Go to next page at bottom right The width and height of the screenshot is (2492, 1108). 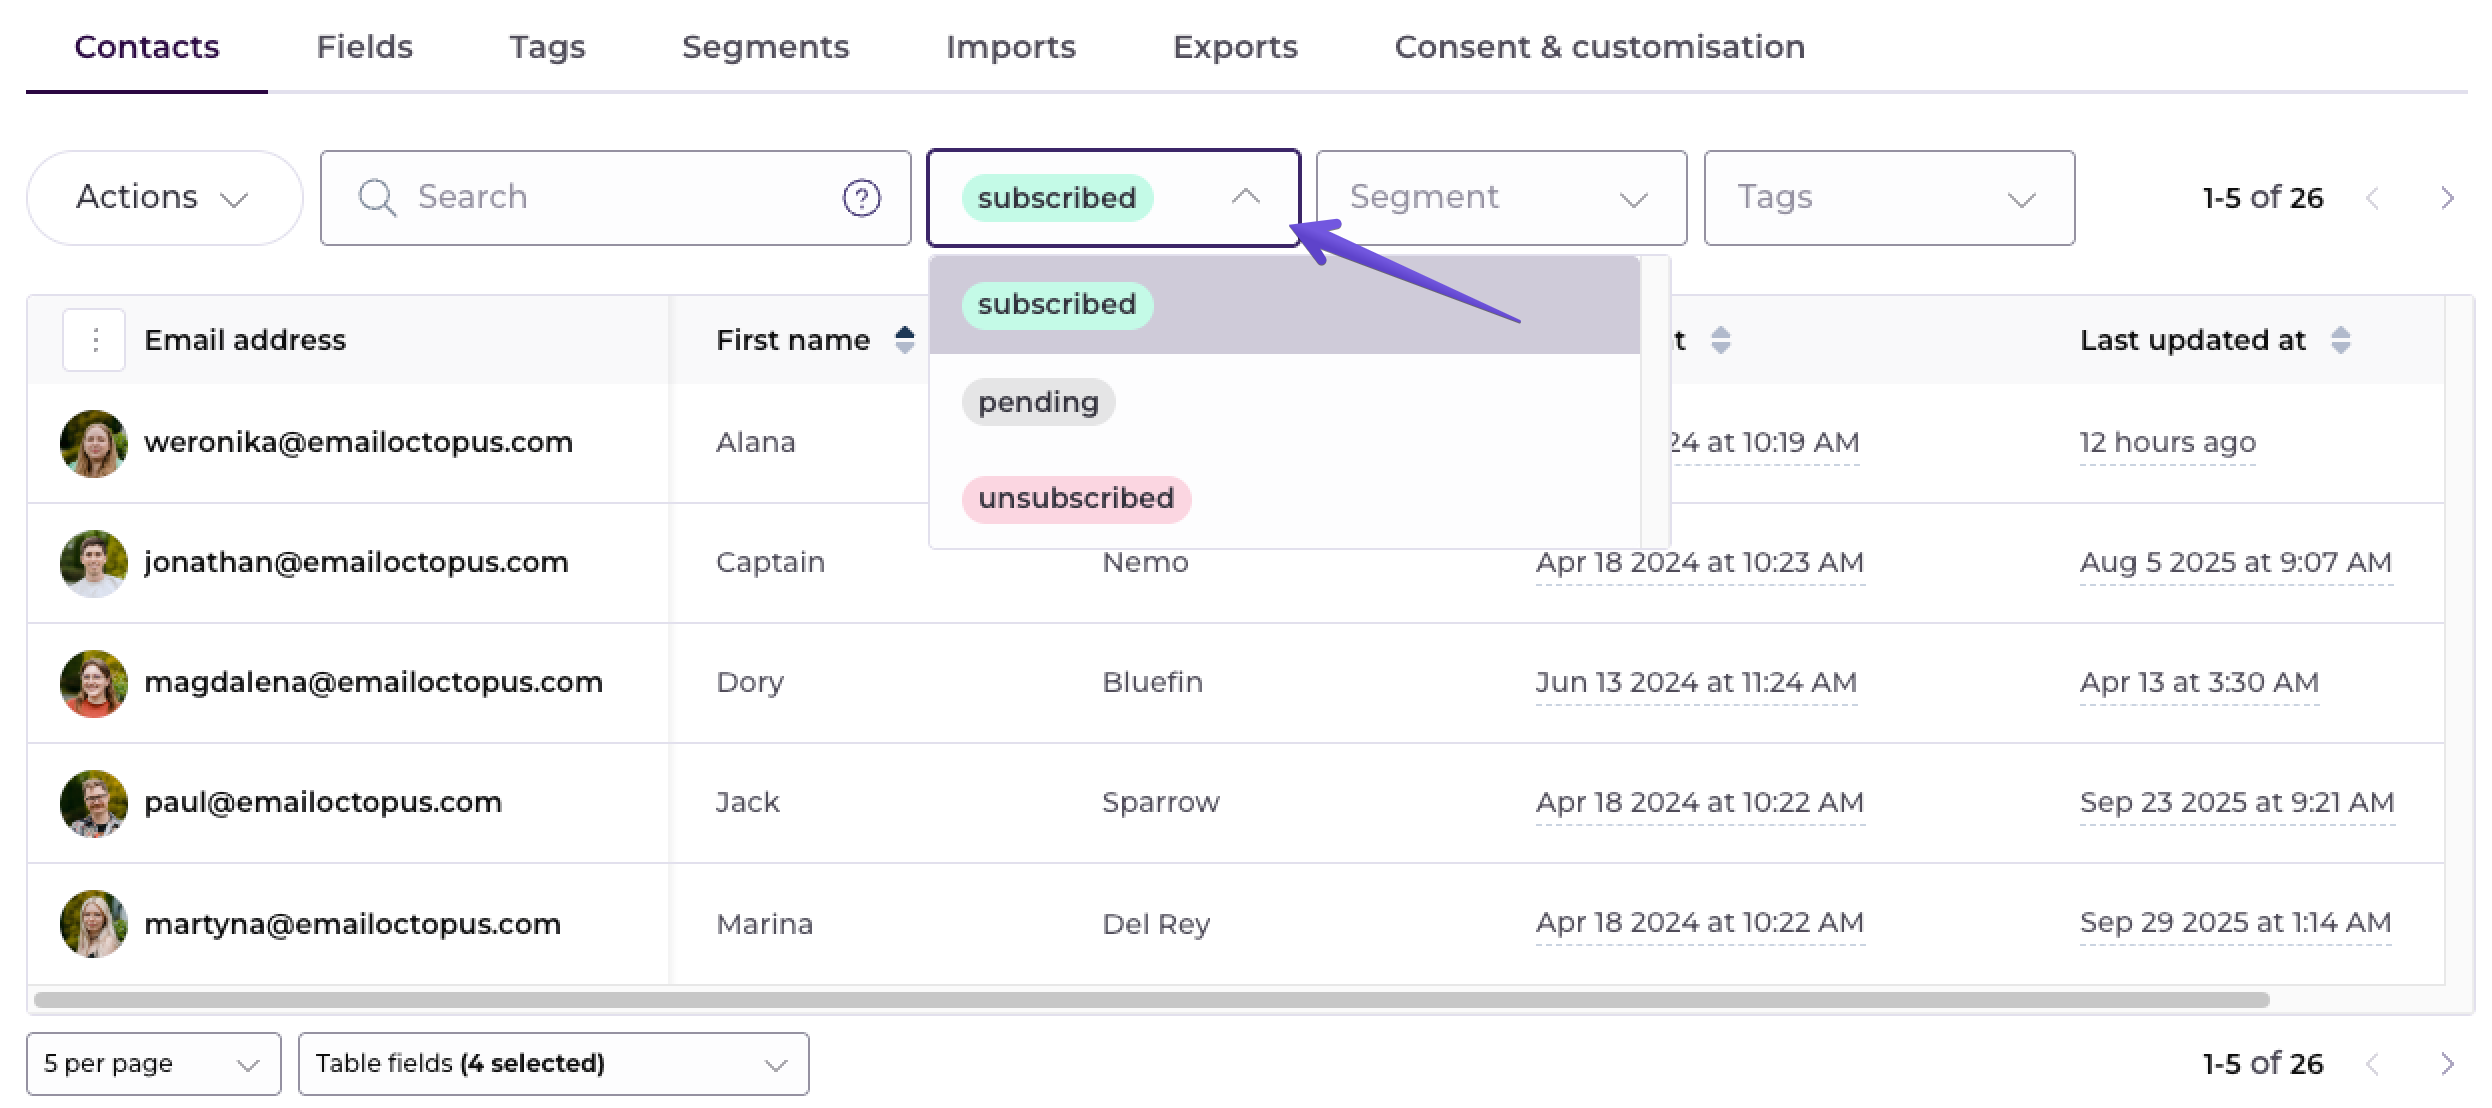click(2446, 1064)
